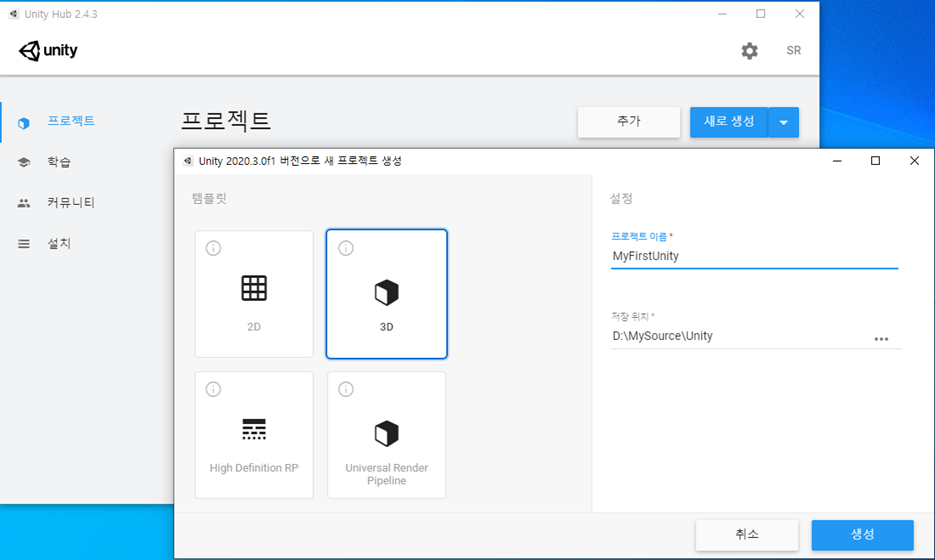Open the 설치 sidebar section

point(59,243)
